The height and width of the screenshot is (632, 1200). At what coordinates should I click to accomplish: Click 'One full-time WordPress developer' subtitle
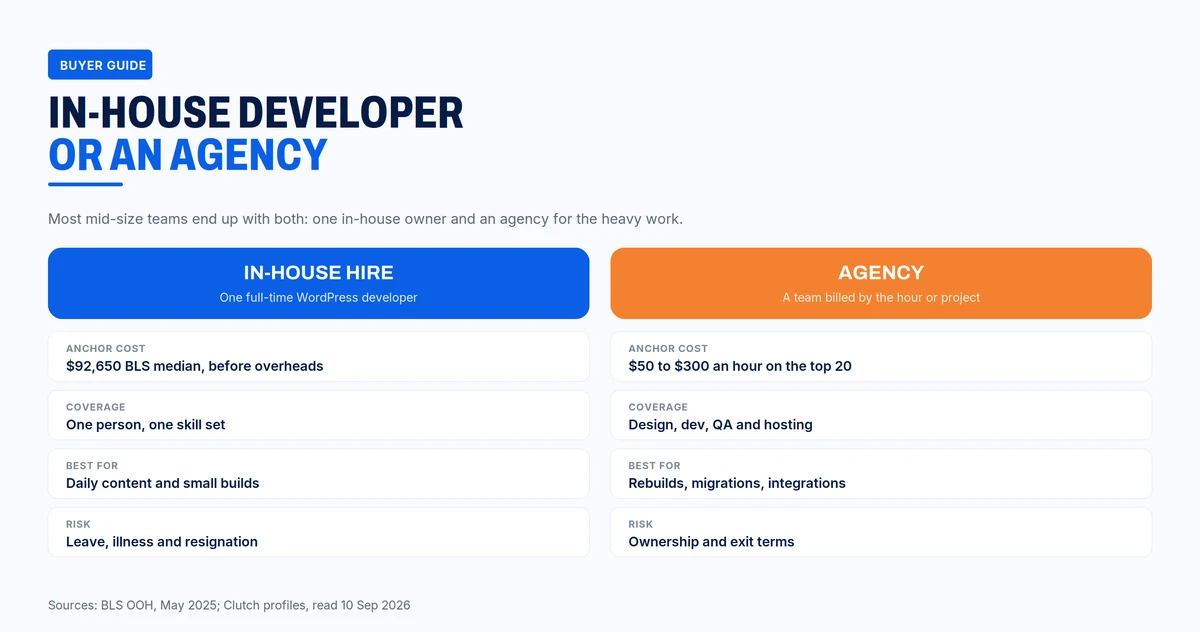click(319, 297)
